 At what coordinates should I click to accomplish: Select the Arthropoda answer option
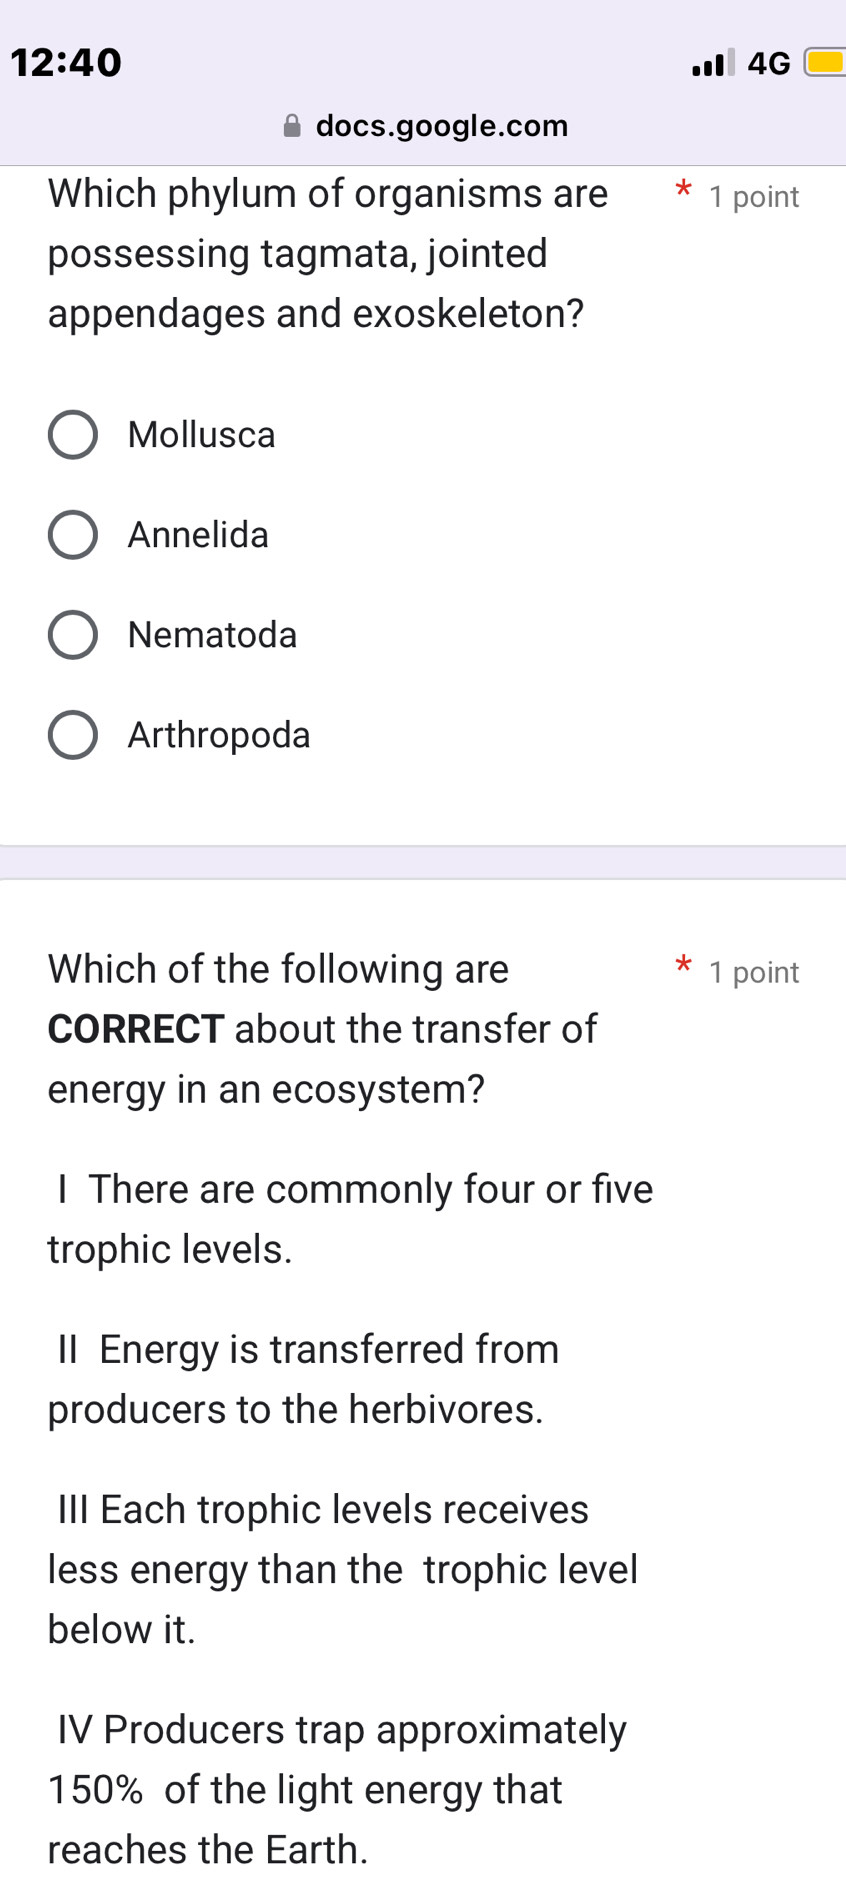tap(72, 735)
